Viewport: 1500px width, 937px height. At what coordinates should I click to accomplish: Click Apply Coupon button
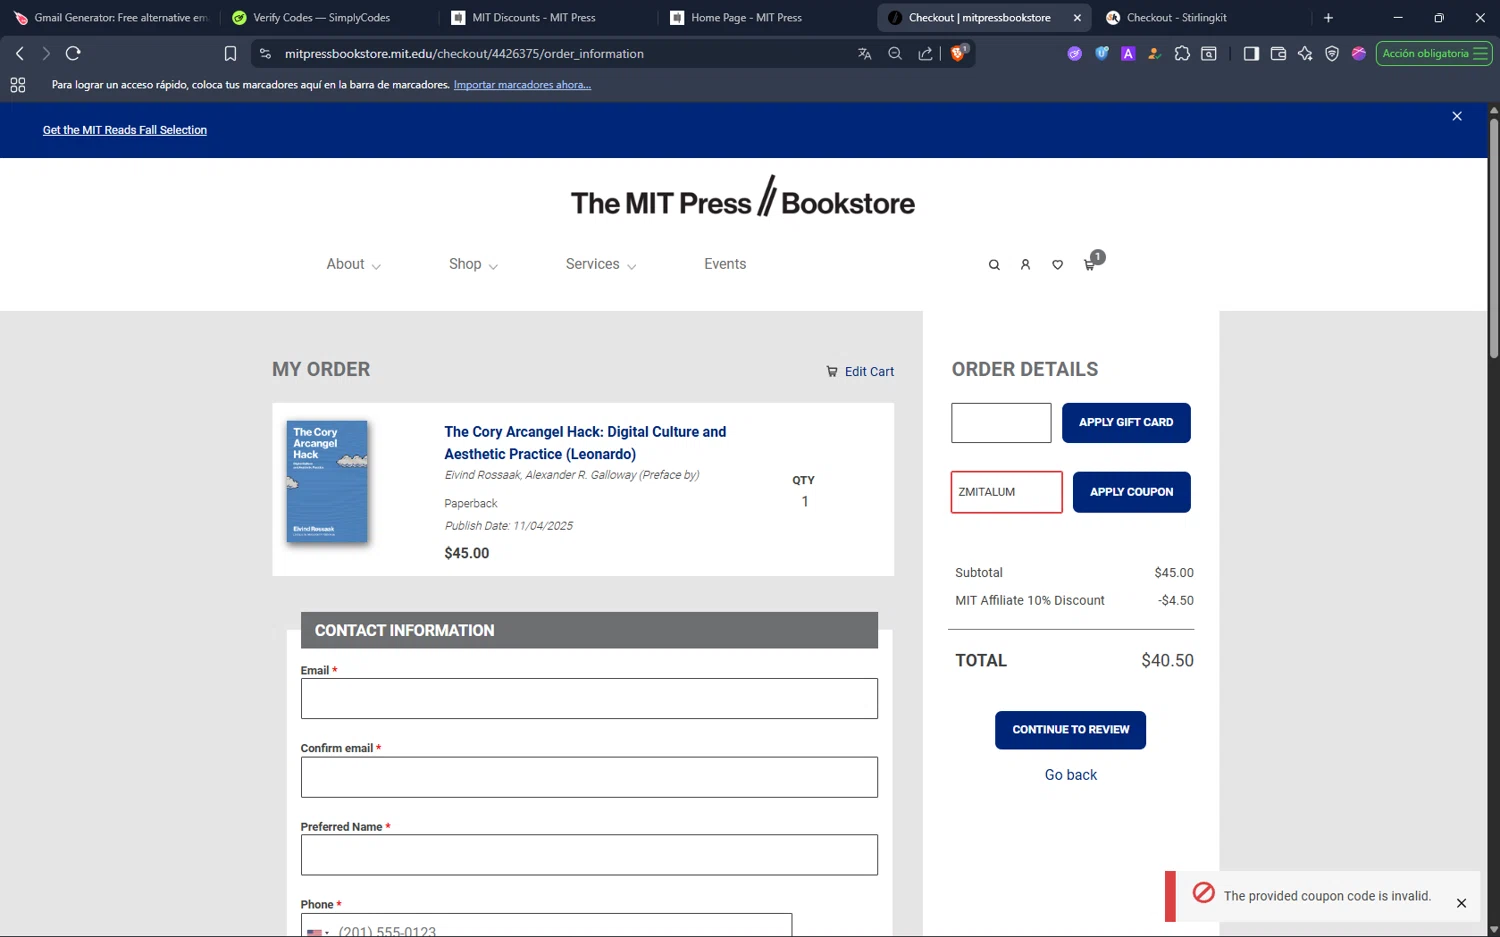[x=1131, y=492]
